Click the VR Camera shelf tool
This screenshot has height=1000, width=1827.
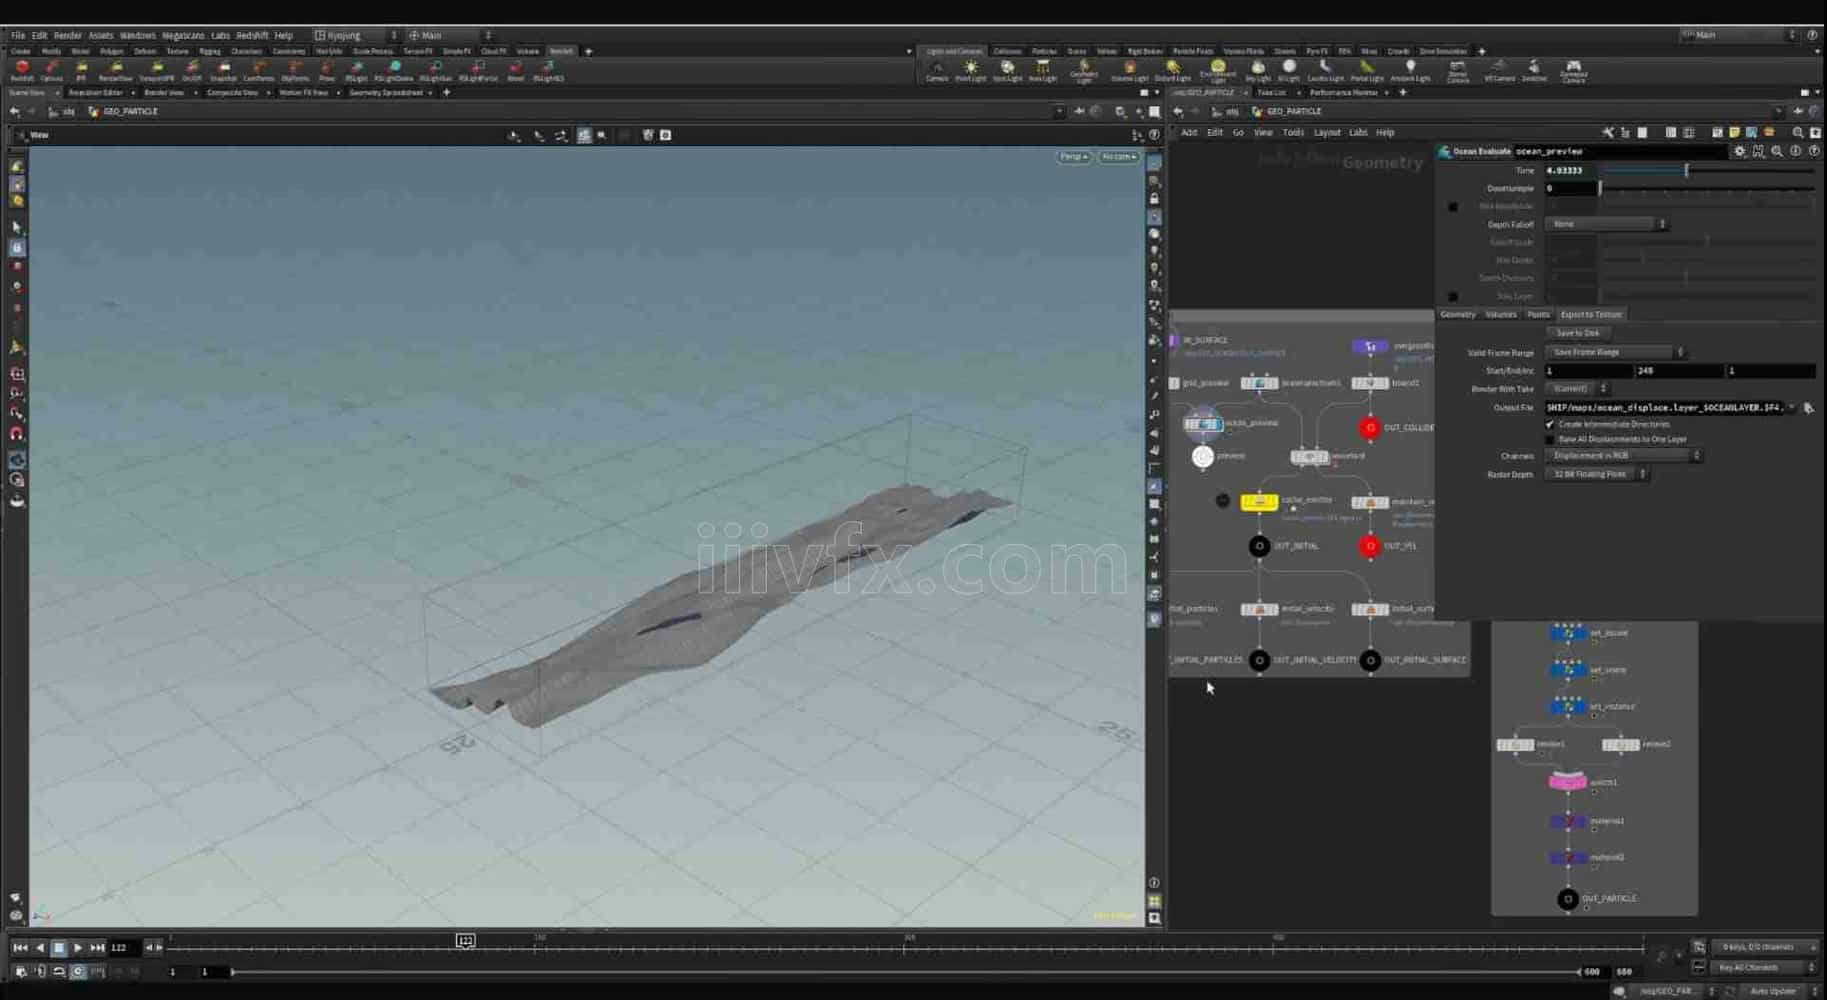(1499, 71)
